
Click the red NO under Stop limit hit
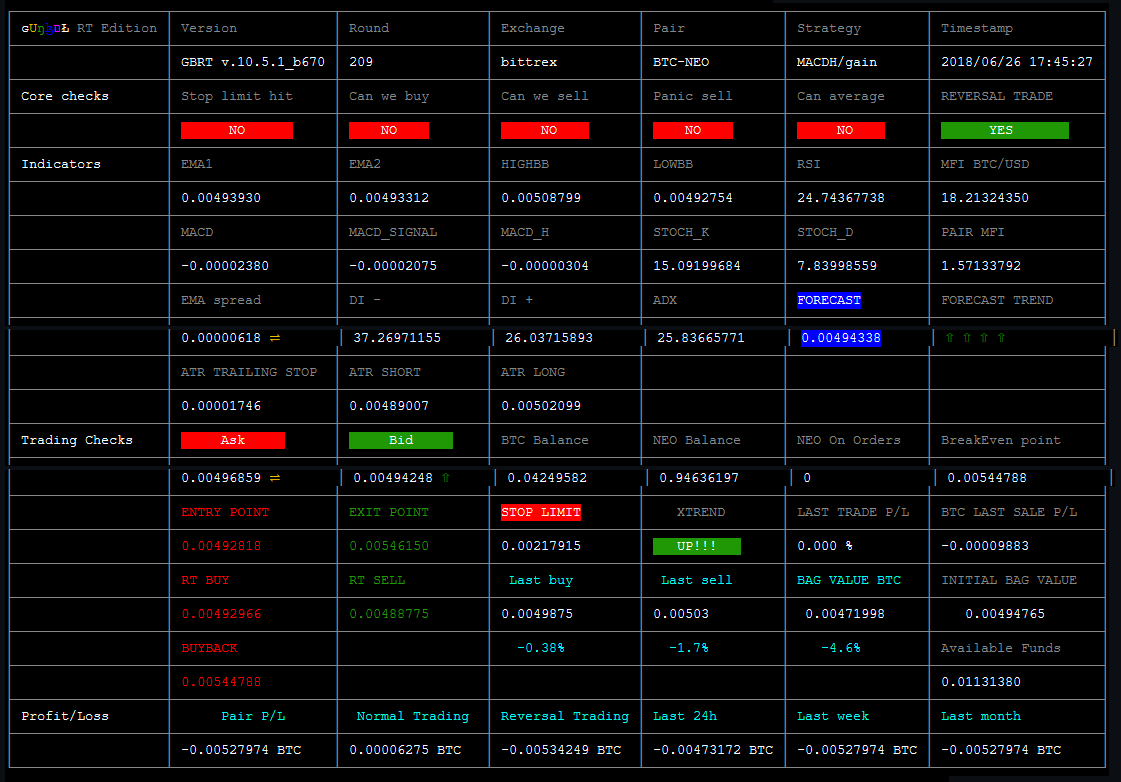[x=237, y=130]
